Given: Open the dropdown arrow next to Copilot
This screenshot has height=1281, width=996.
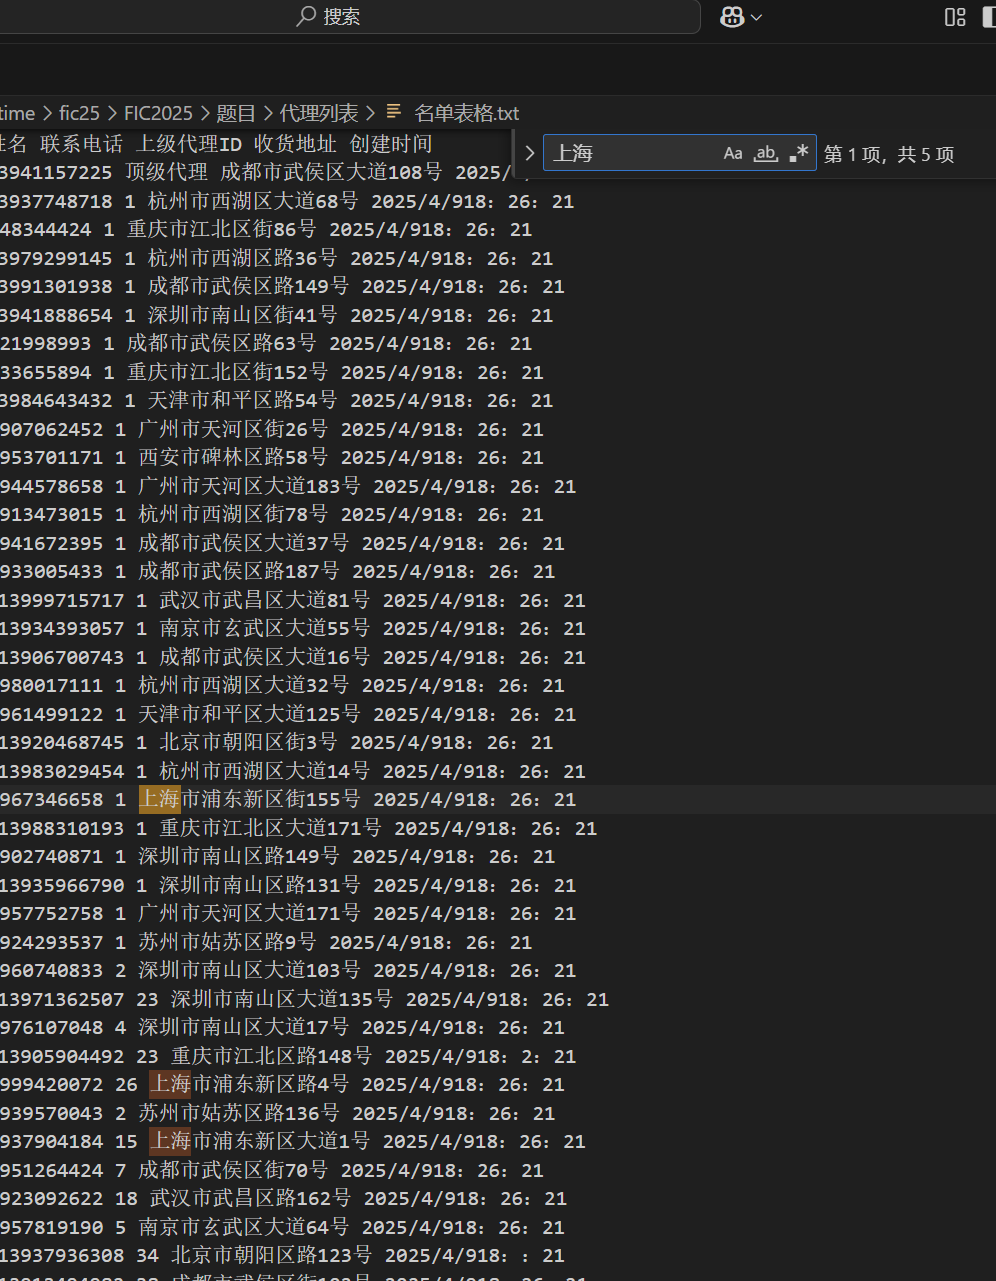Looking at the screenshot, I should pyautogui.click(x=756, y=17).
